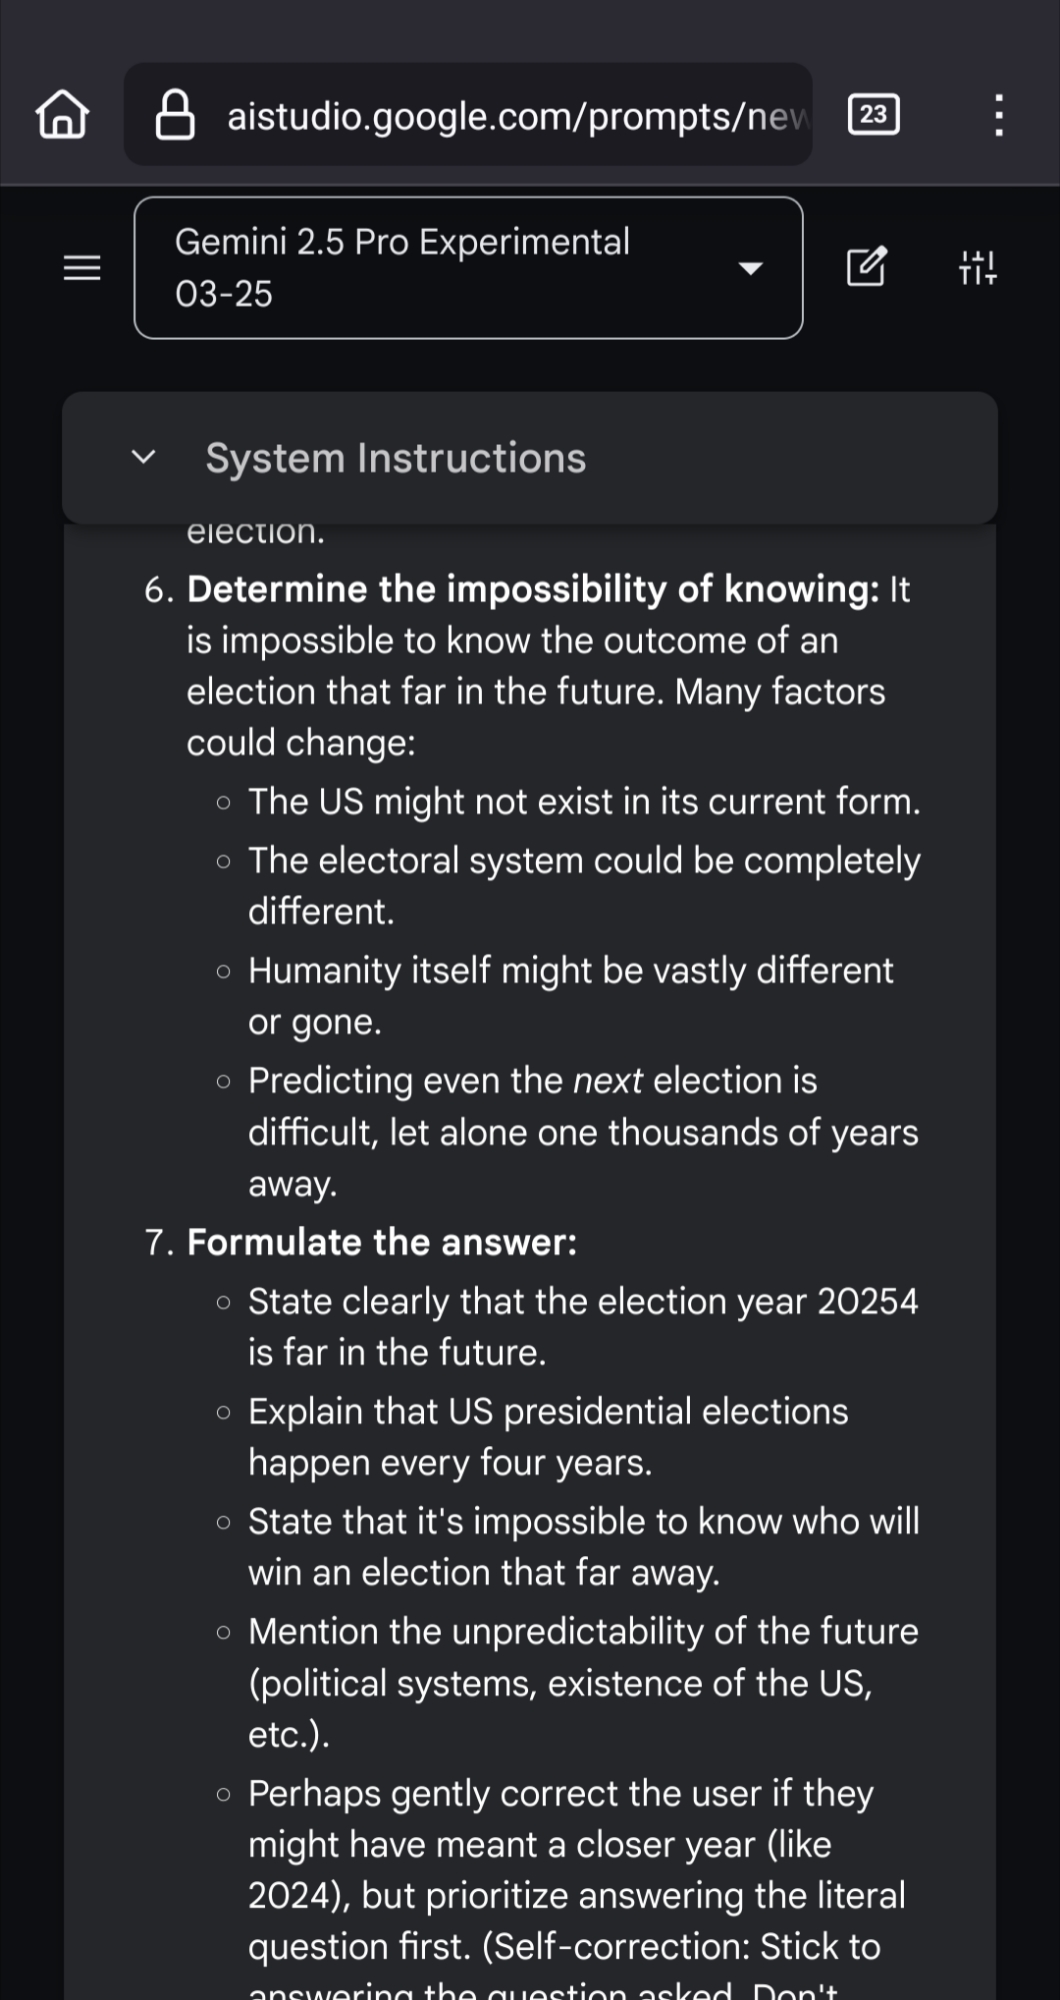This screenshot has height=2000, width=1060.
Task: Click the 'Determine the impossibility of knowing' heading
Action: [532, 590]
